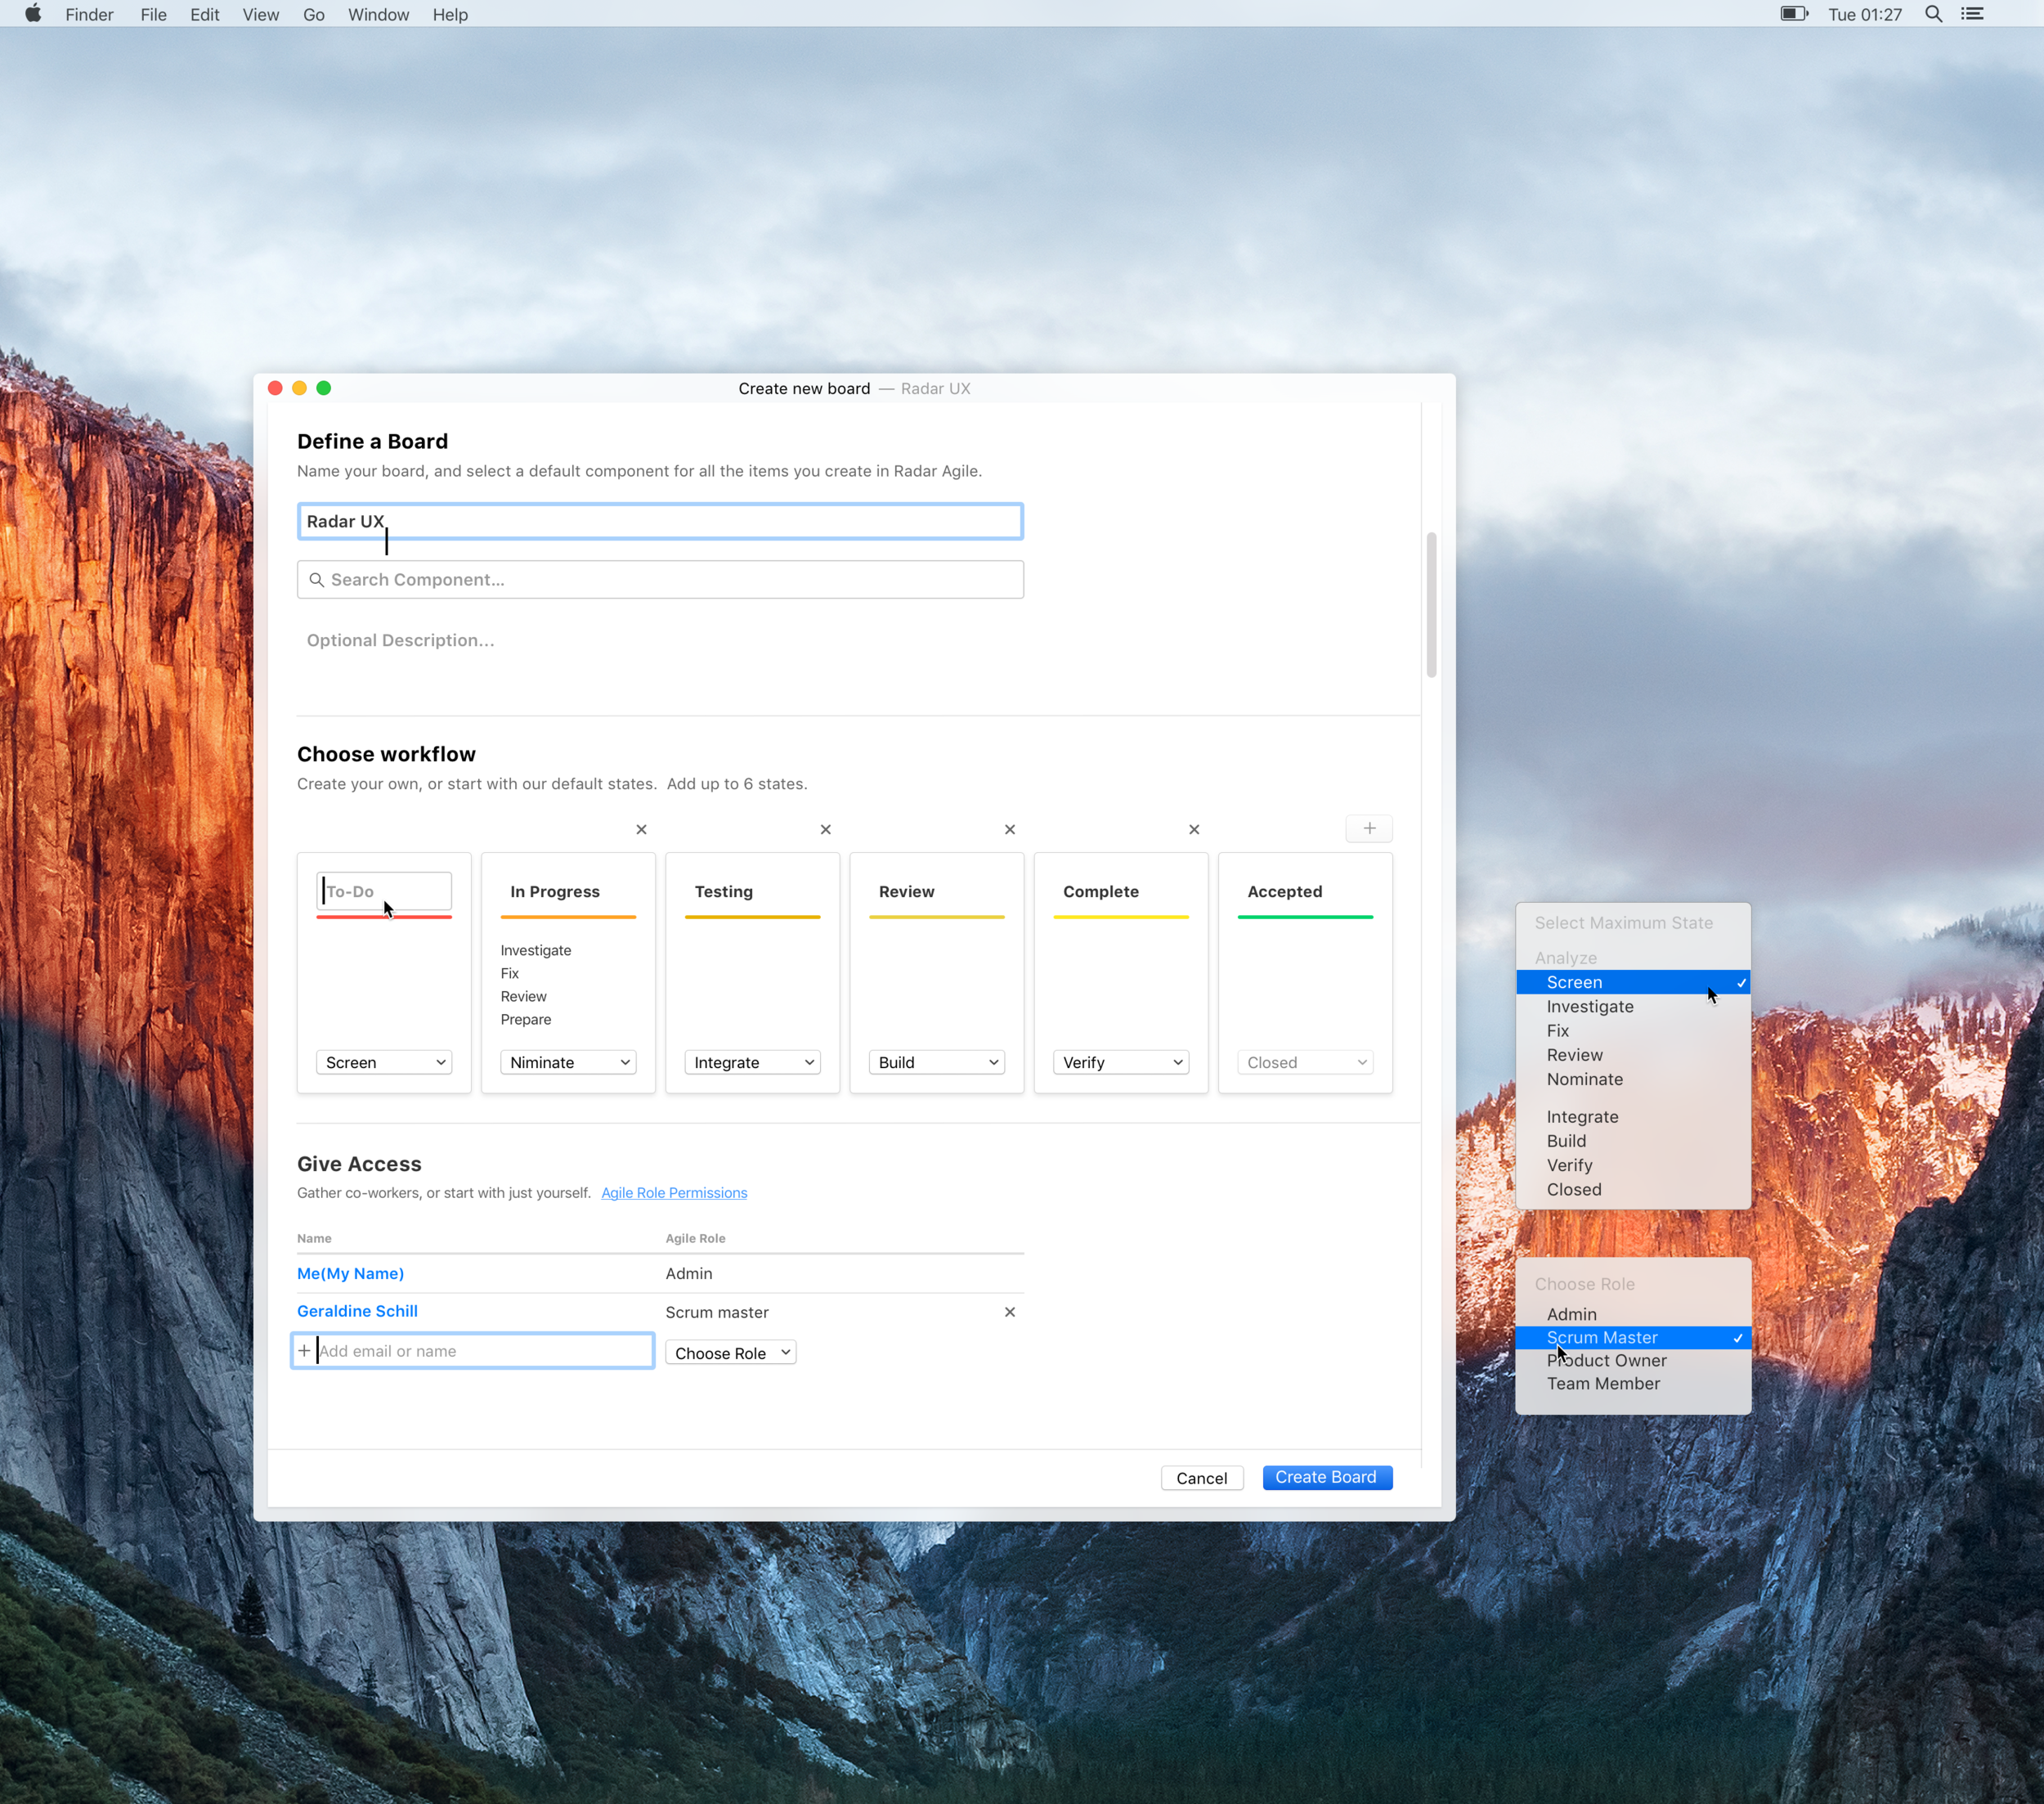Remove the Review workflow state
The image size is (2044, 1804).
point(1009,829)
